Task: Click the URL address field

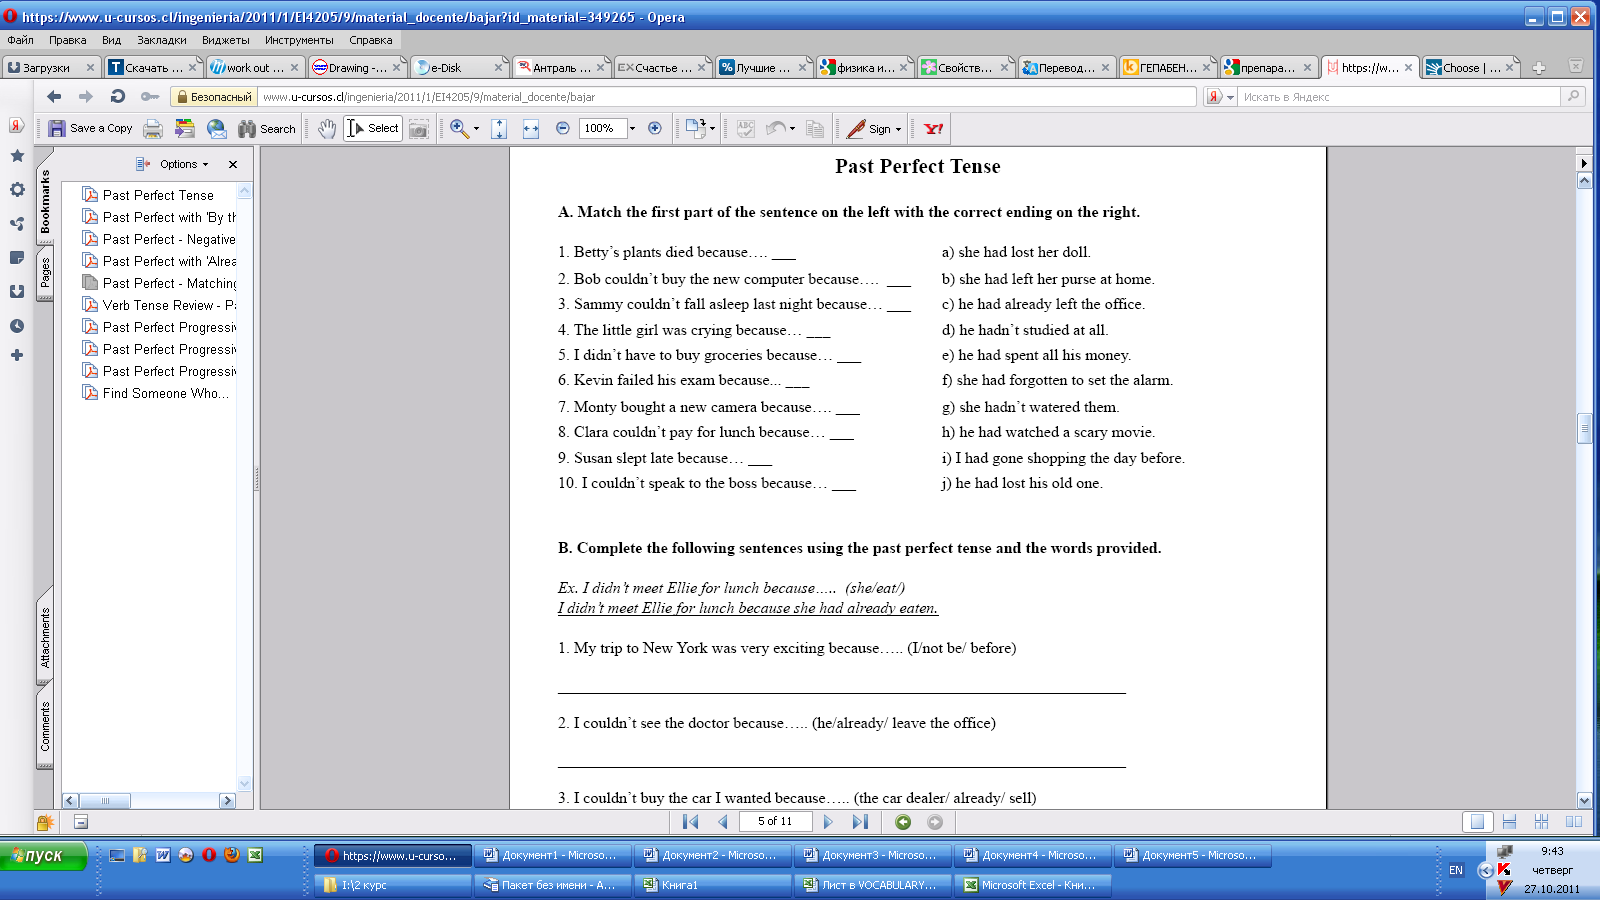Action: (726, 97)
